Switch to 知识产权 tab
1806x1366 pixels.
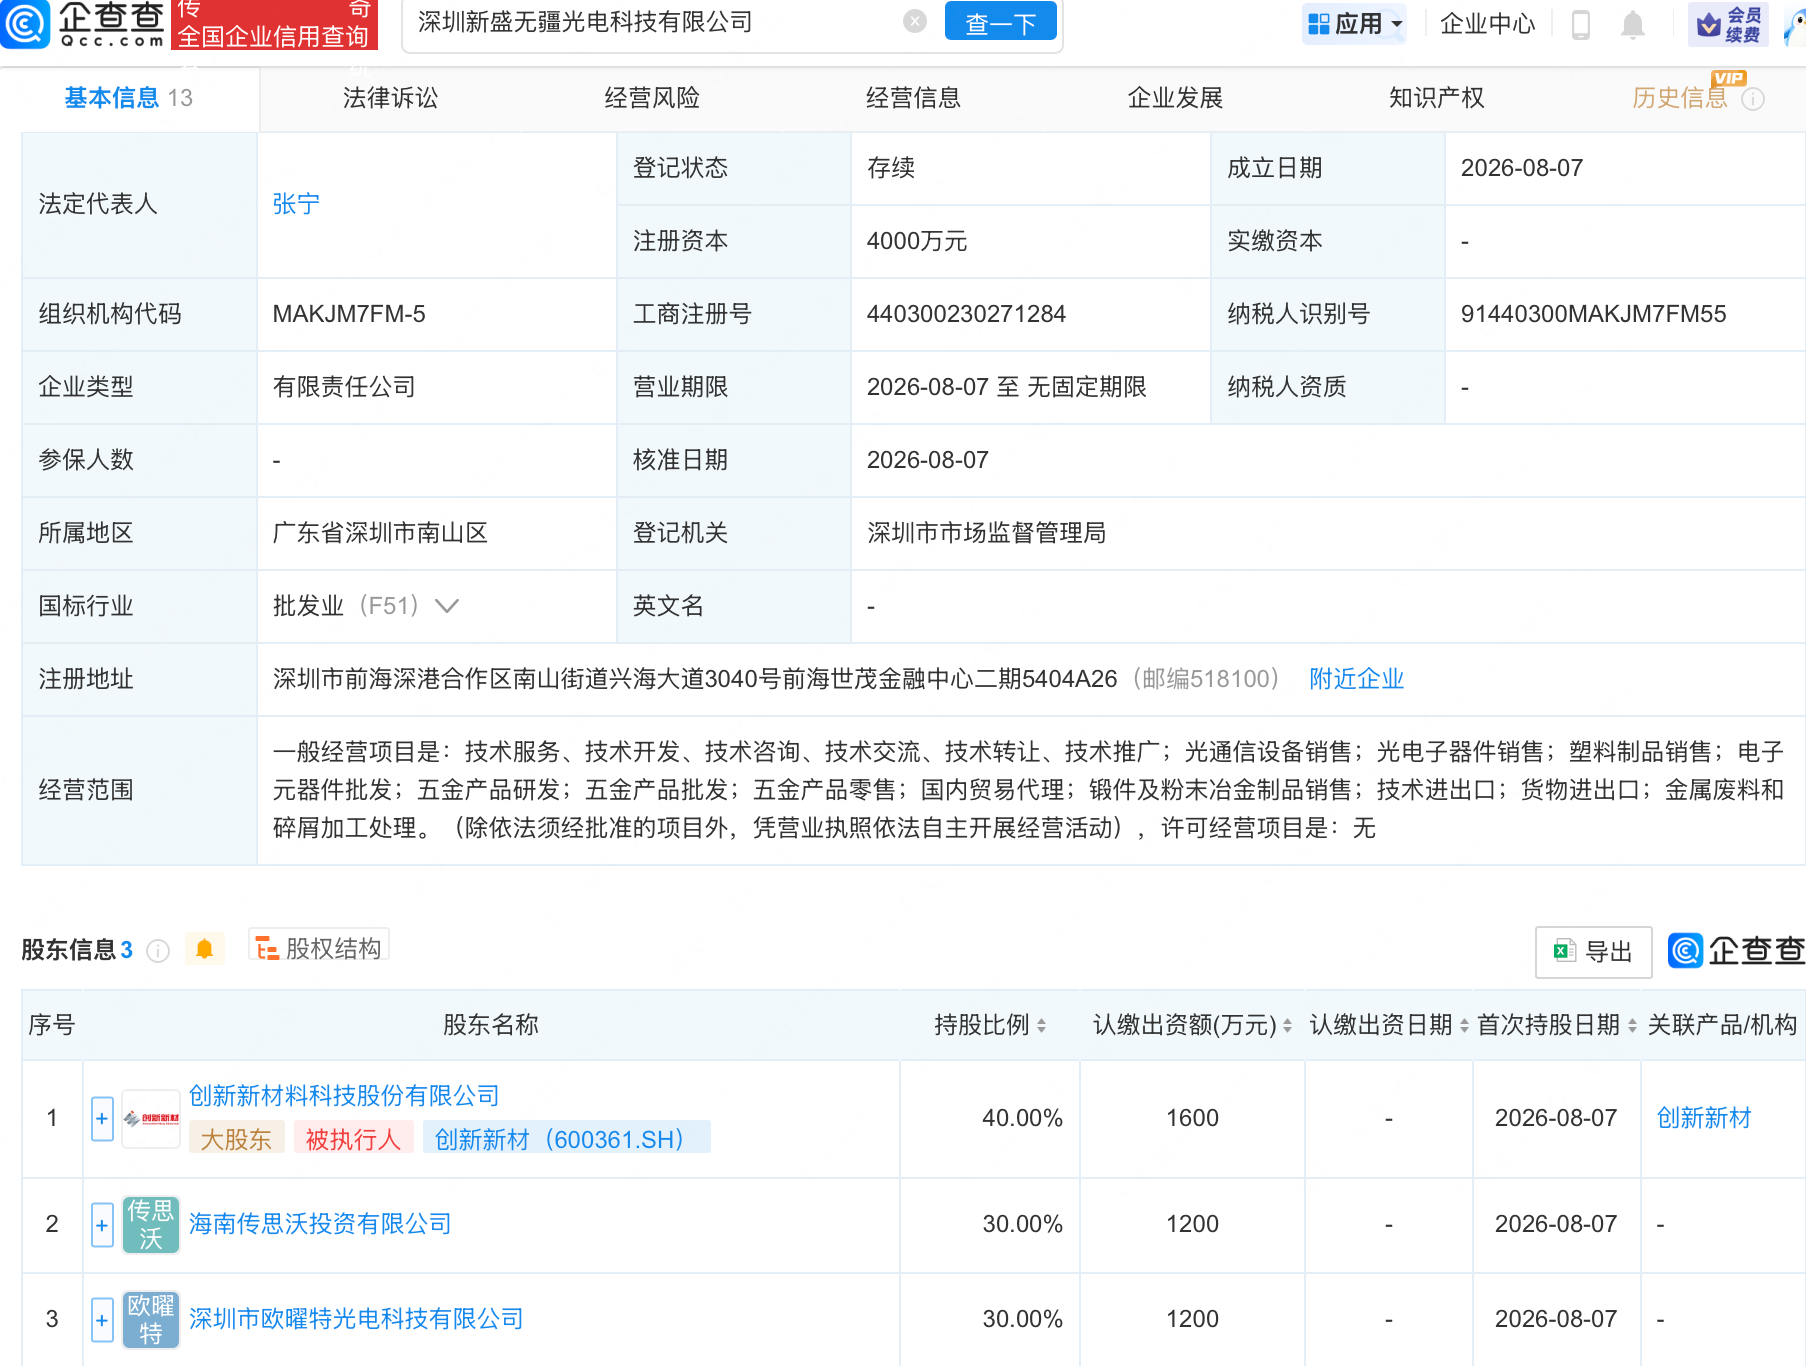click(1437, 98)
